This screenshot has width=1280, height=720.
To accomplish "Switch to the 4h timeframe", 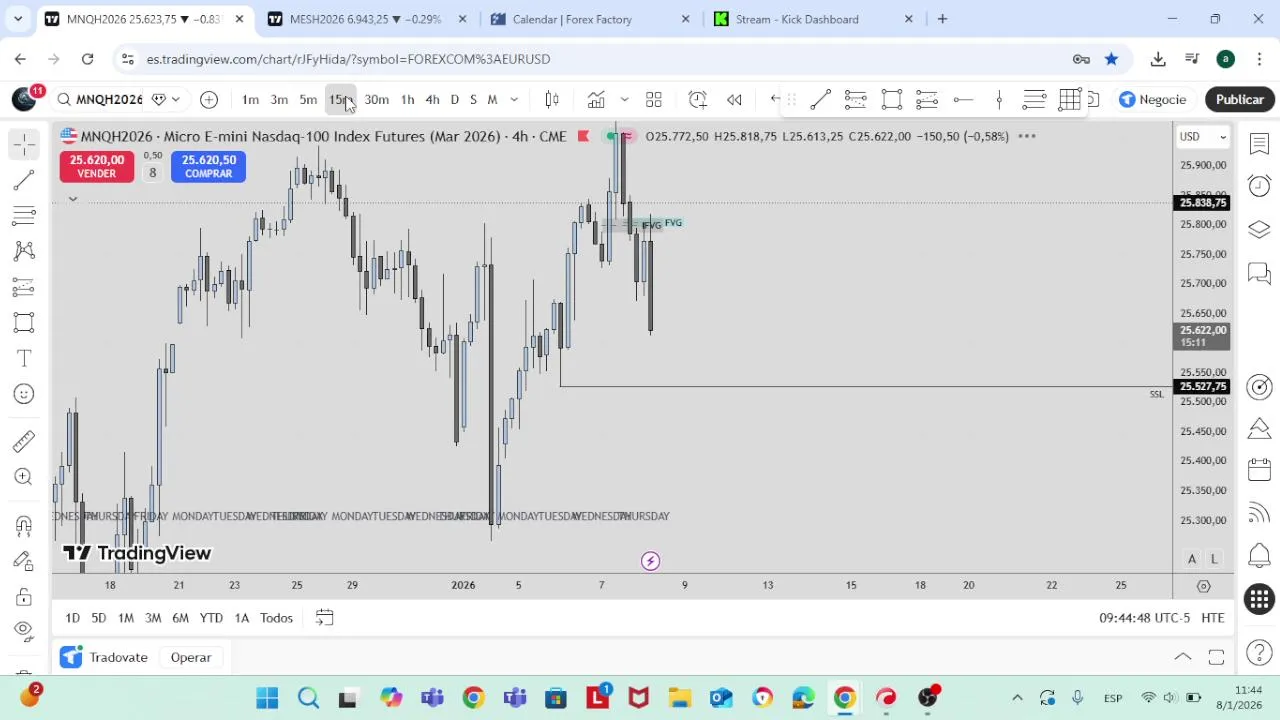I will click(x=432, y=99).
